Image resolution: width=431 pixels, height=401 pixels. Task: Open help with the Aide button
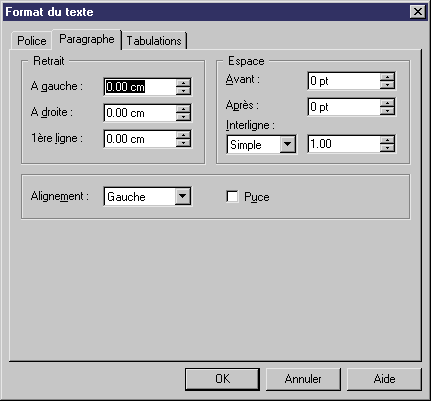(384, 379)
